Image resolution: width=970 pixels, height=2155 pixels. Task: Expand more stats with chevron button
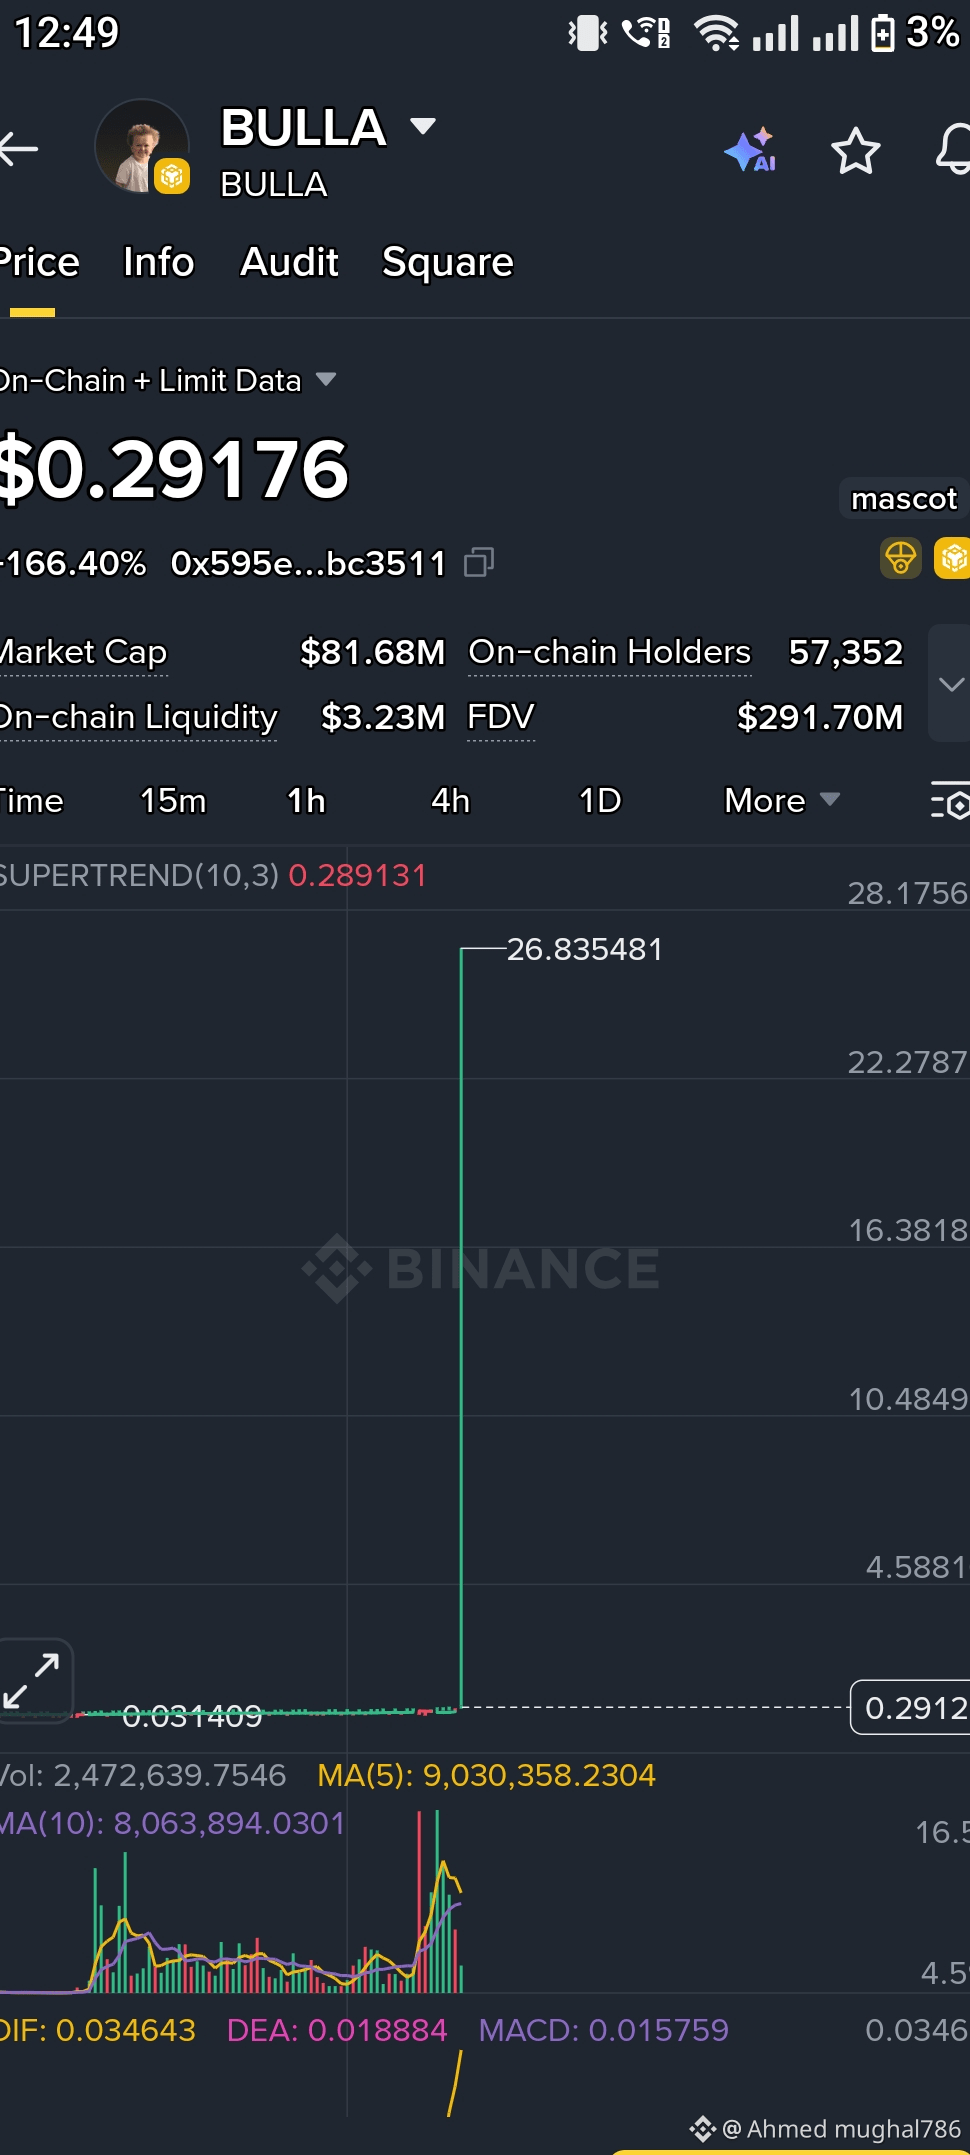pyautogui.click(x=950, y=684)
